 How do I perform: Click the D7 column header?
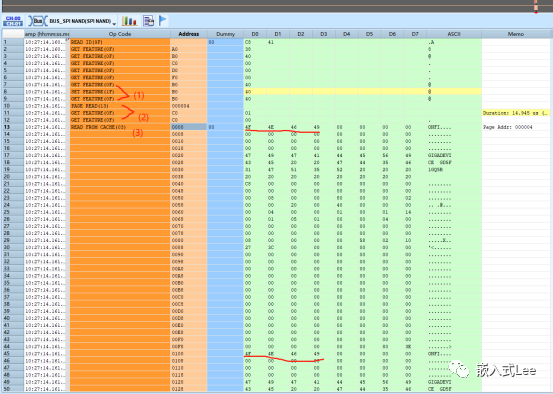(x=415, y=34)
